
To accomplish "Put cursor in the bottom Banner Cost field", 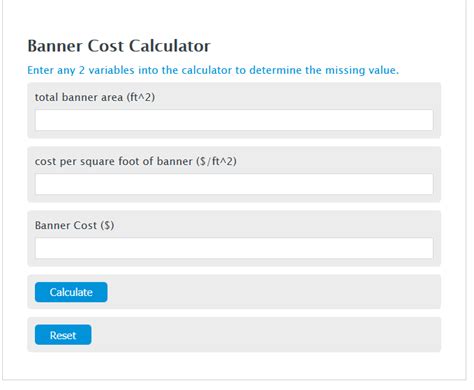I will point(234,248).
